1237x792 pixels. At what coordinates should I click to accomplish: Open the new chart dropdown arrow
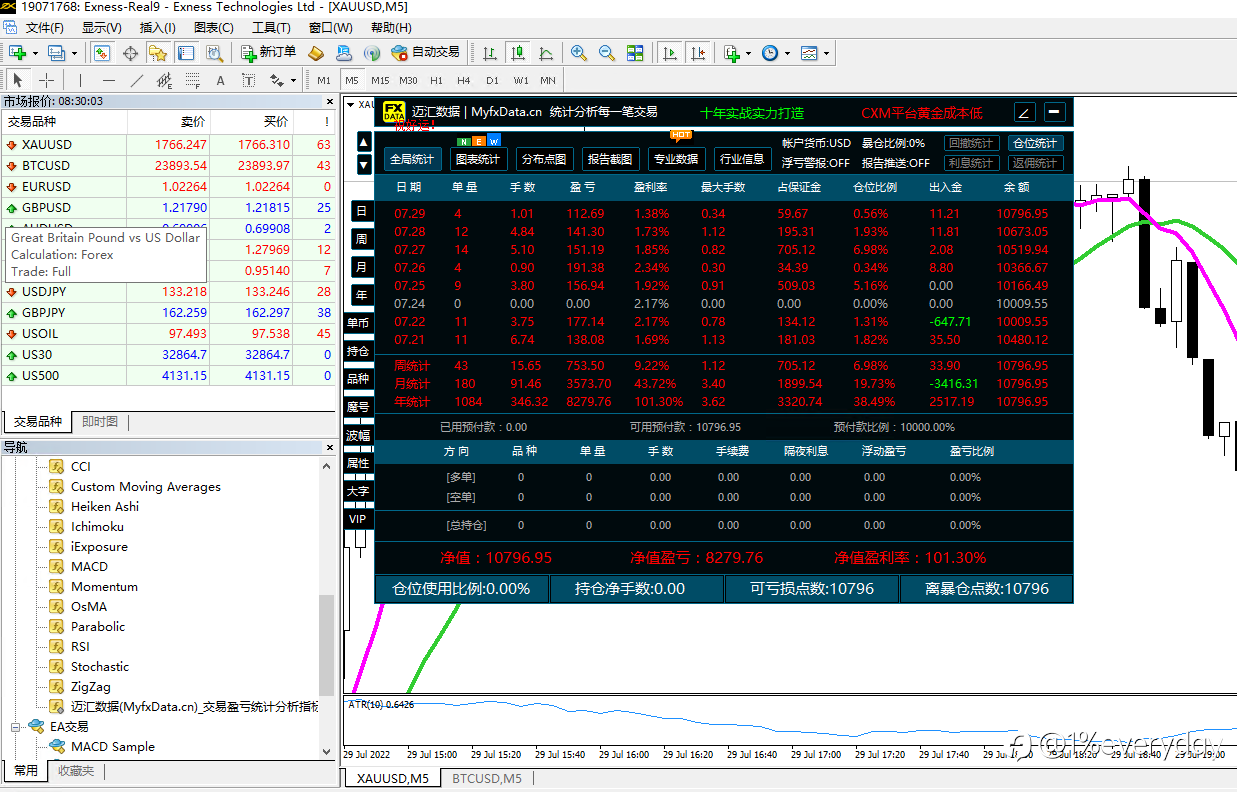click(35, 53)
